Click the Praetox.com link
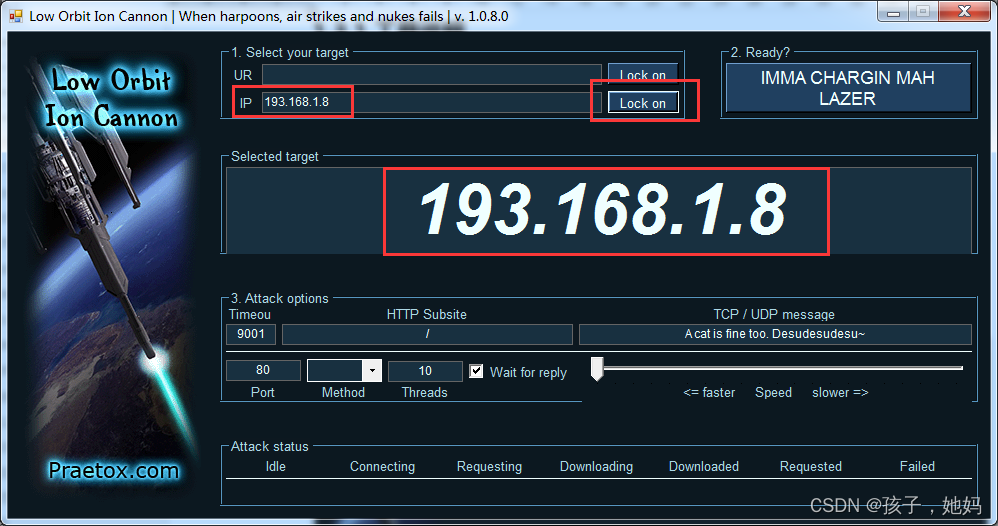Screen dimensions: 998x526 coord(114,471)
